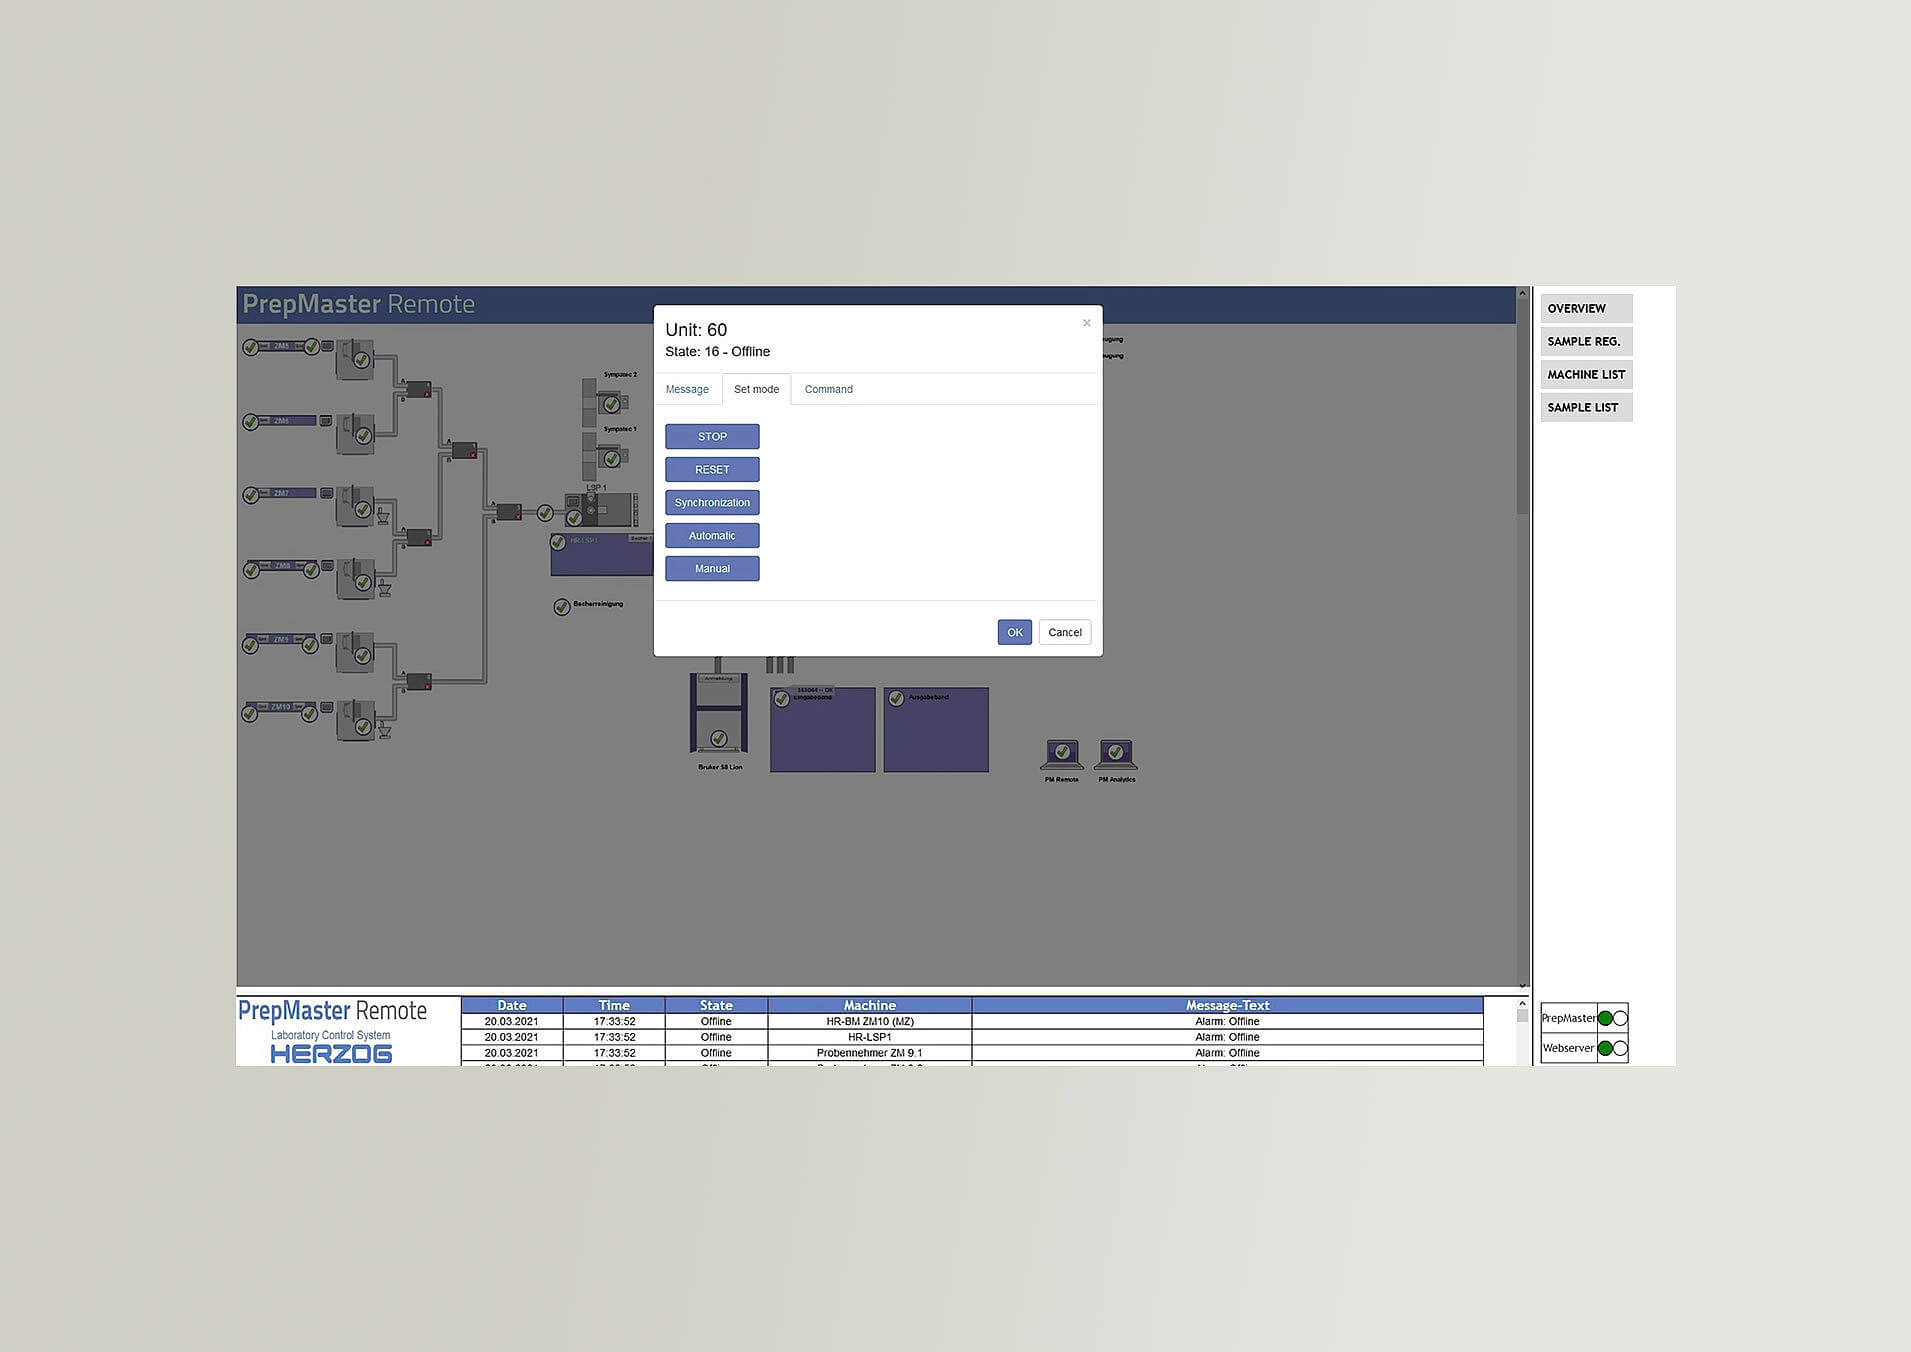Open the SAMPLE LIST page
Image resolution: width=1911 pixels, height=1352 pixels.
(1586, 407)
